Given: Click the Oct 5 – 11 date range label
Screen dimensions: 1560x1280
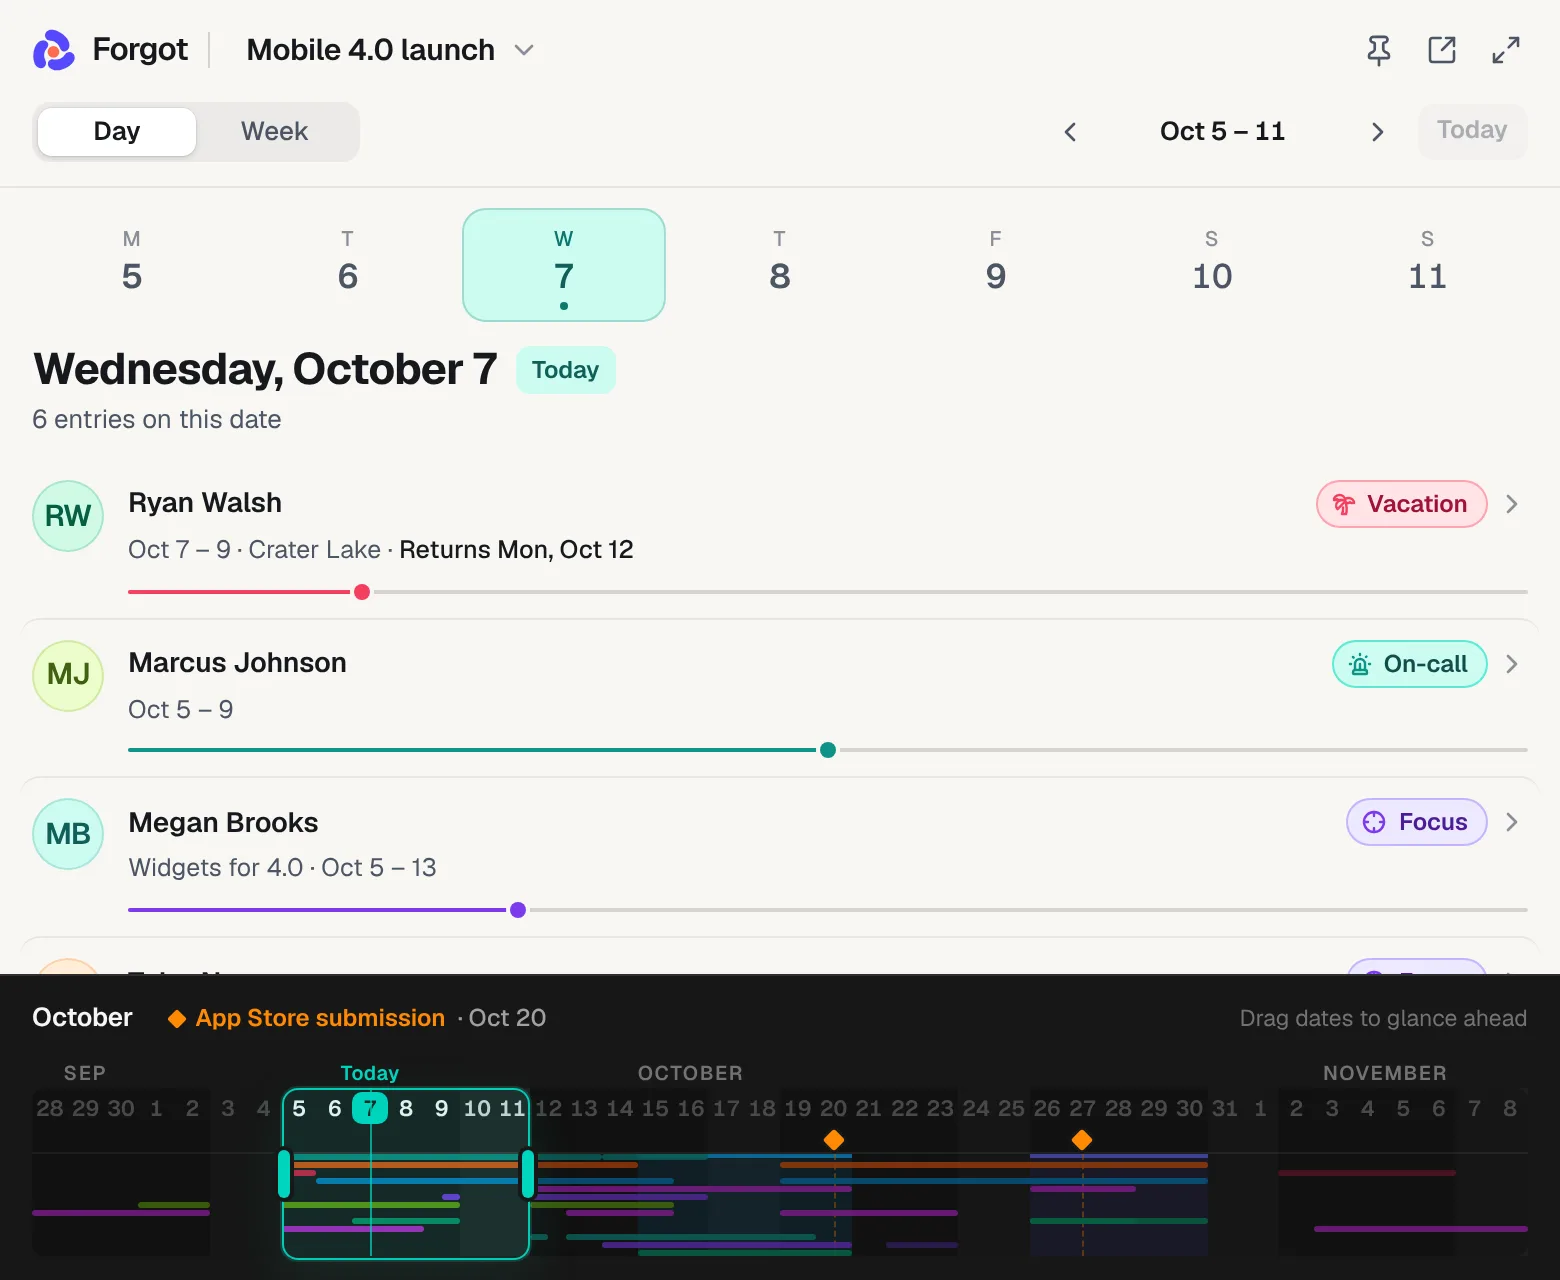Looking at the screenshot, I should [1222, 132].
